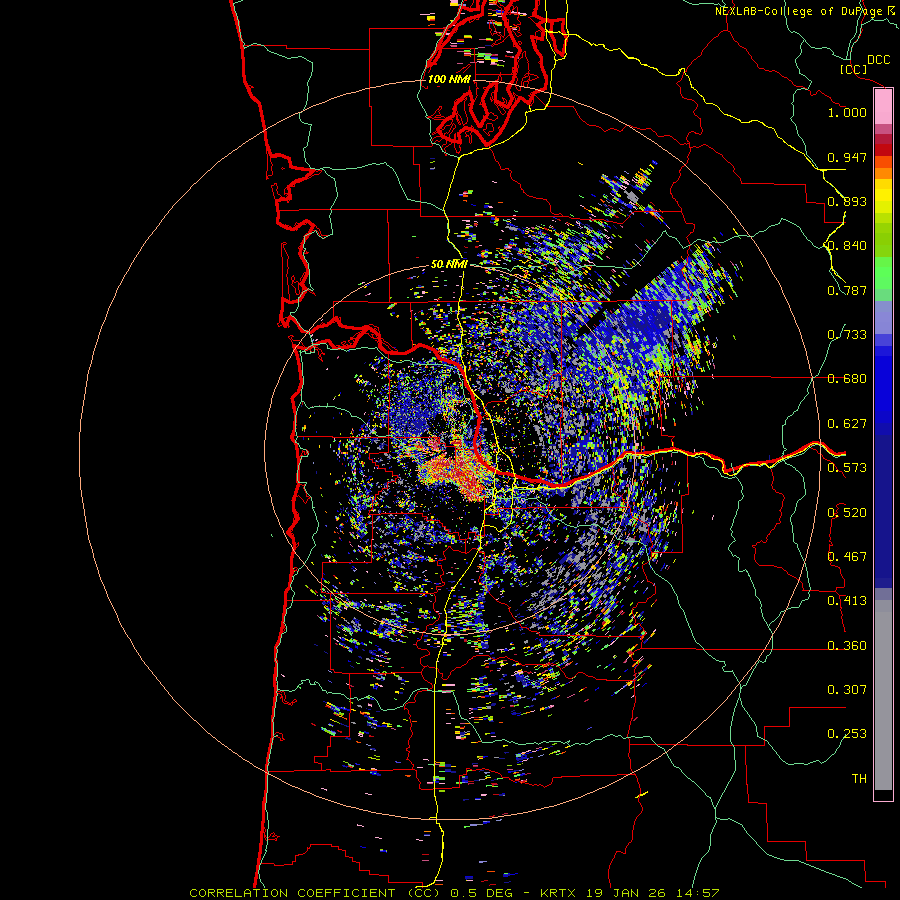Click the 0.413 scale value
This screenshot has width=900, height=900.
coord(847,601)
